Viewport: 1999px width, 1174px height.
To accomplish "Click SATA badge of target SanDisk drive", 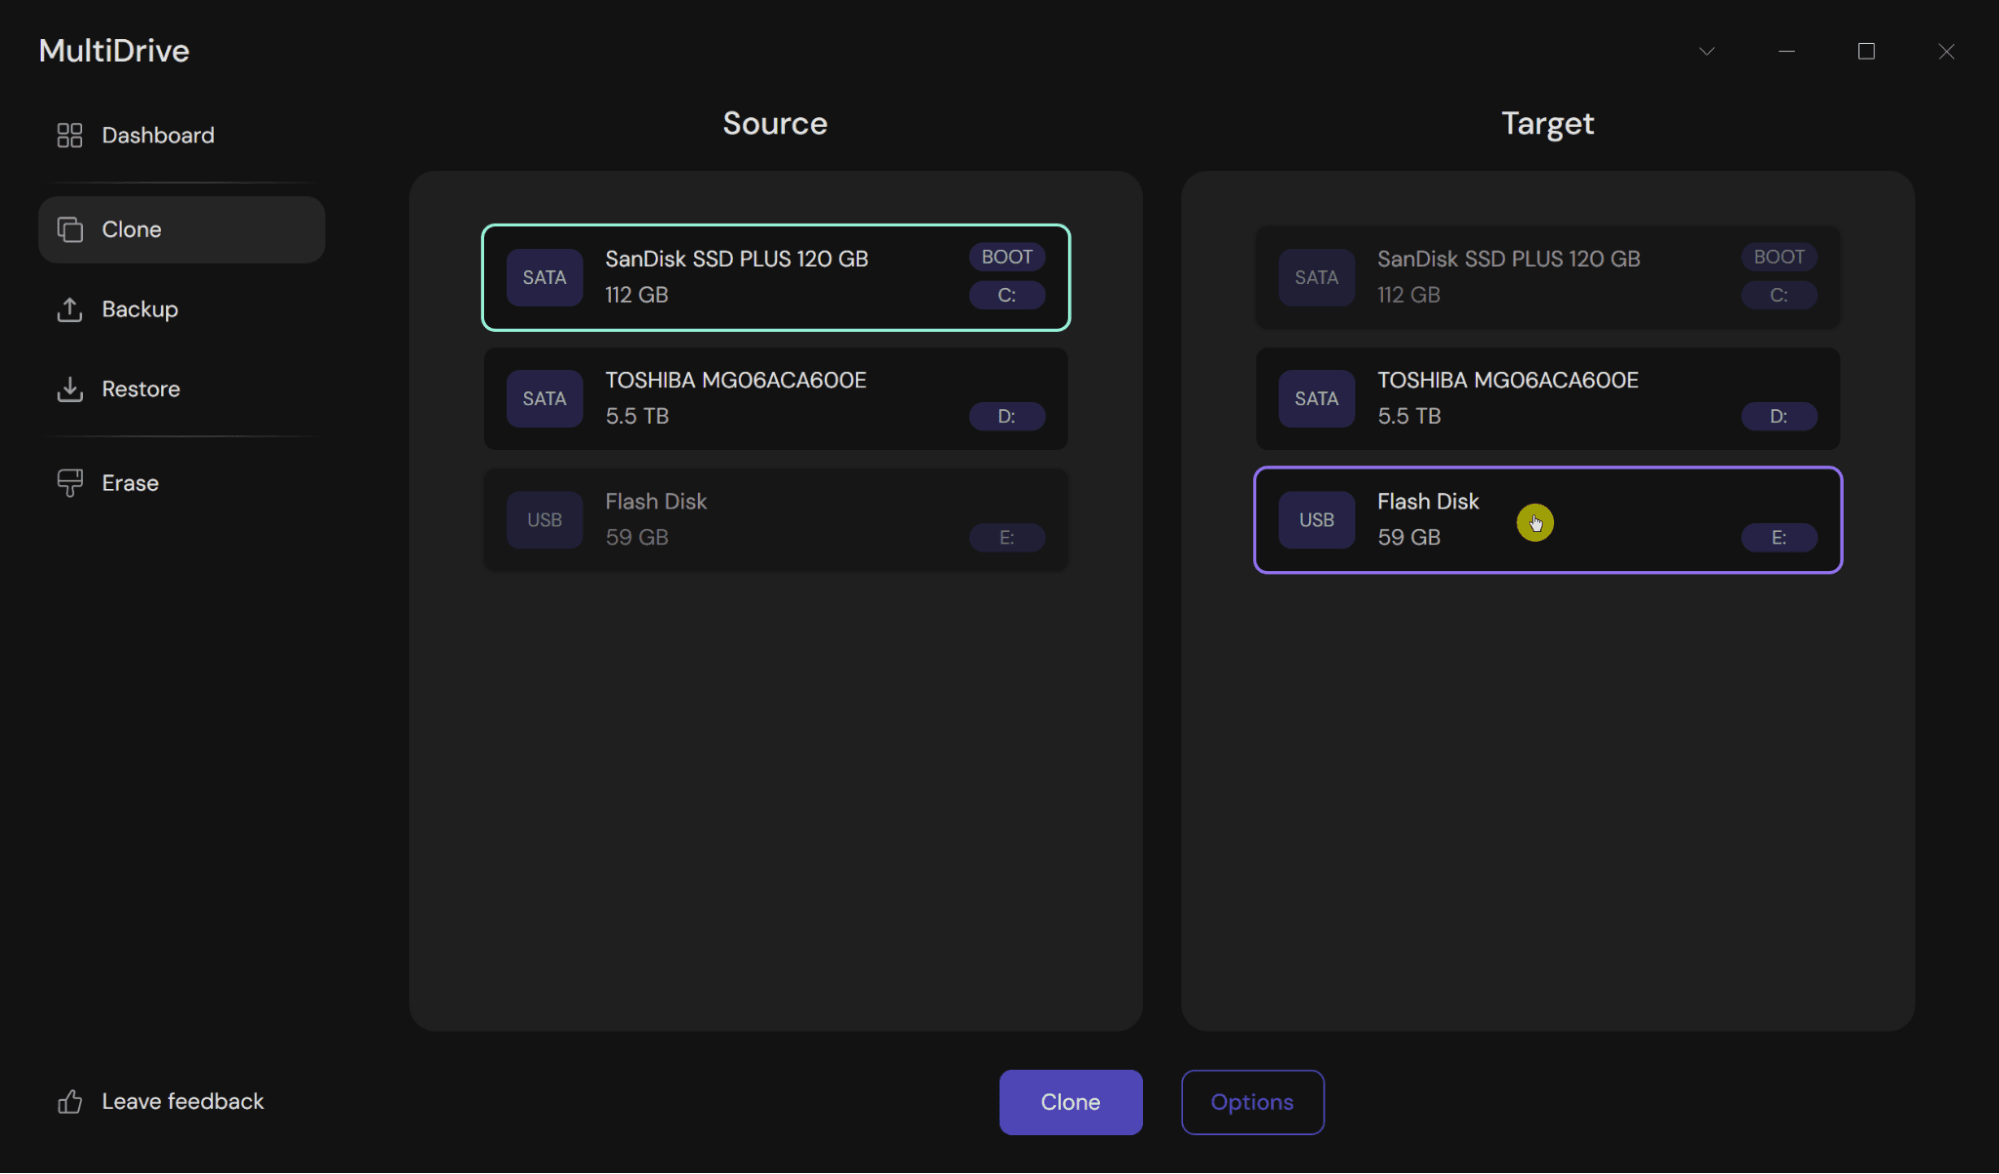I will tap(1316, 277).
